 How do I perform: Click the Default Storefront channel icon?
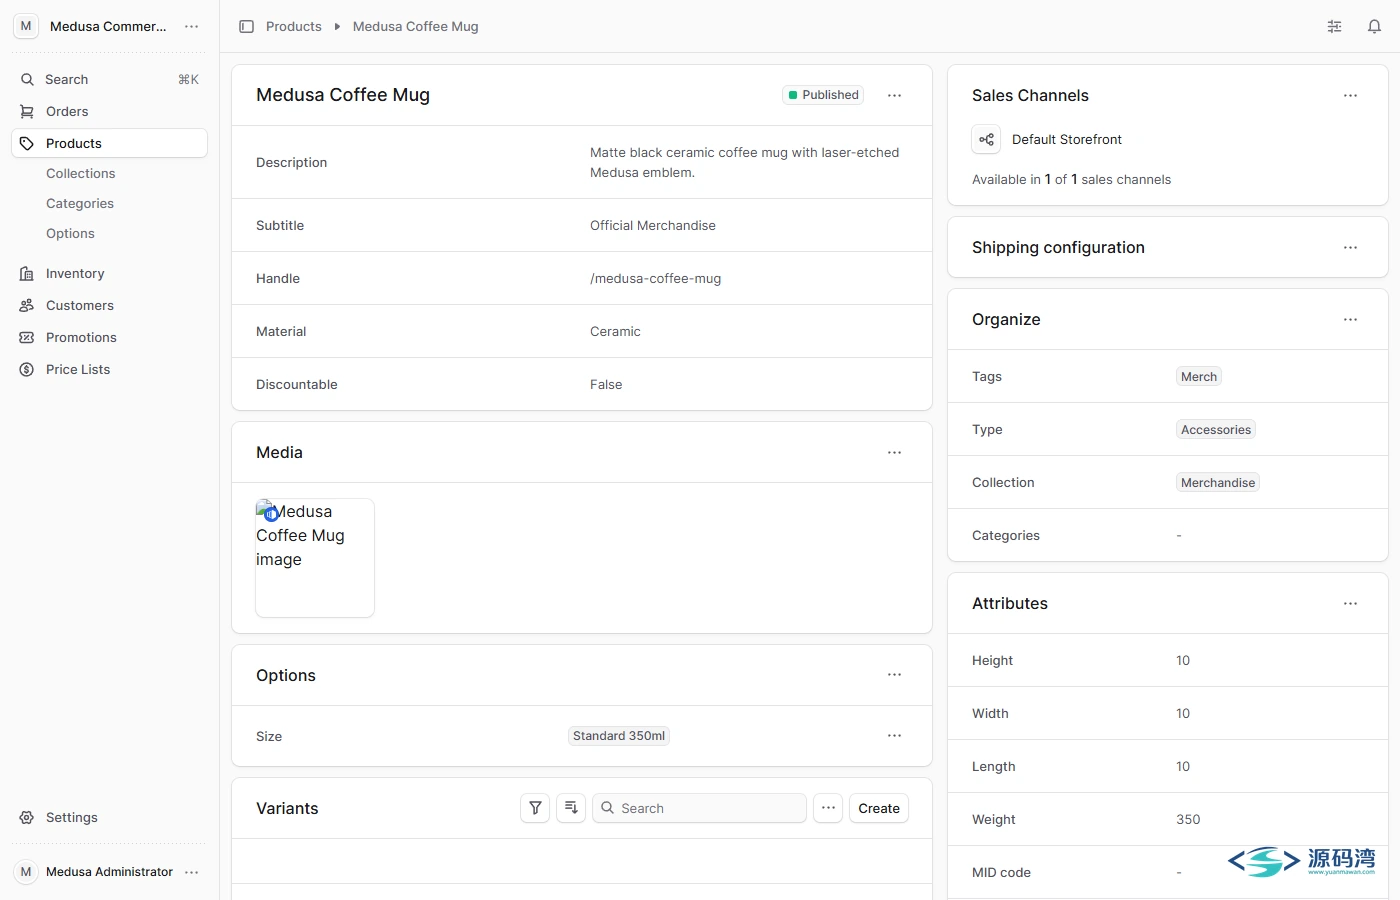(986, 139)
